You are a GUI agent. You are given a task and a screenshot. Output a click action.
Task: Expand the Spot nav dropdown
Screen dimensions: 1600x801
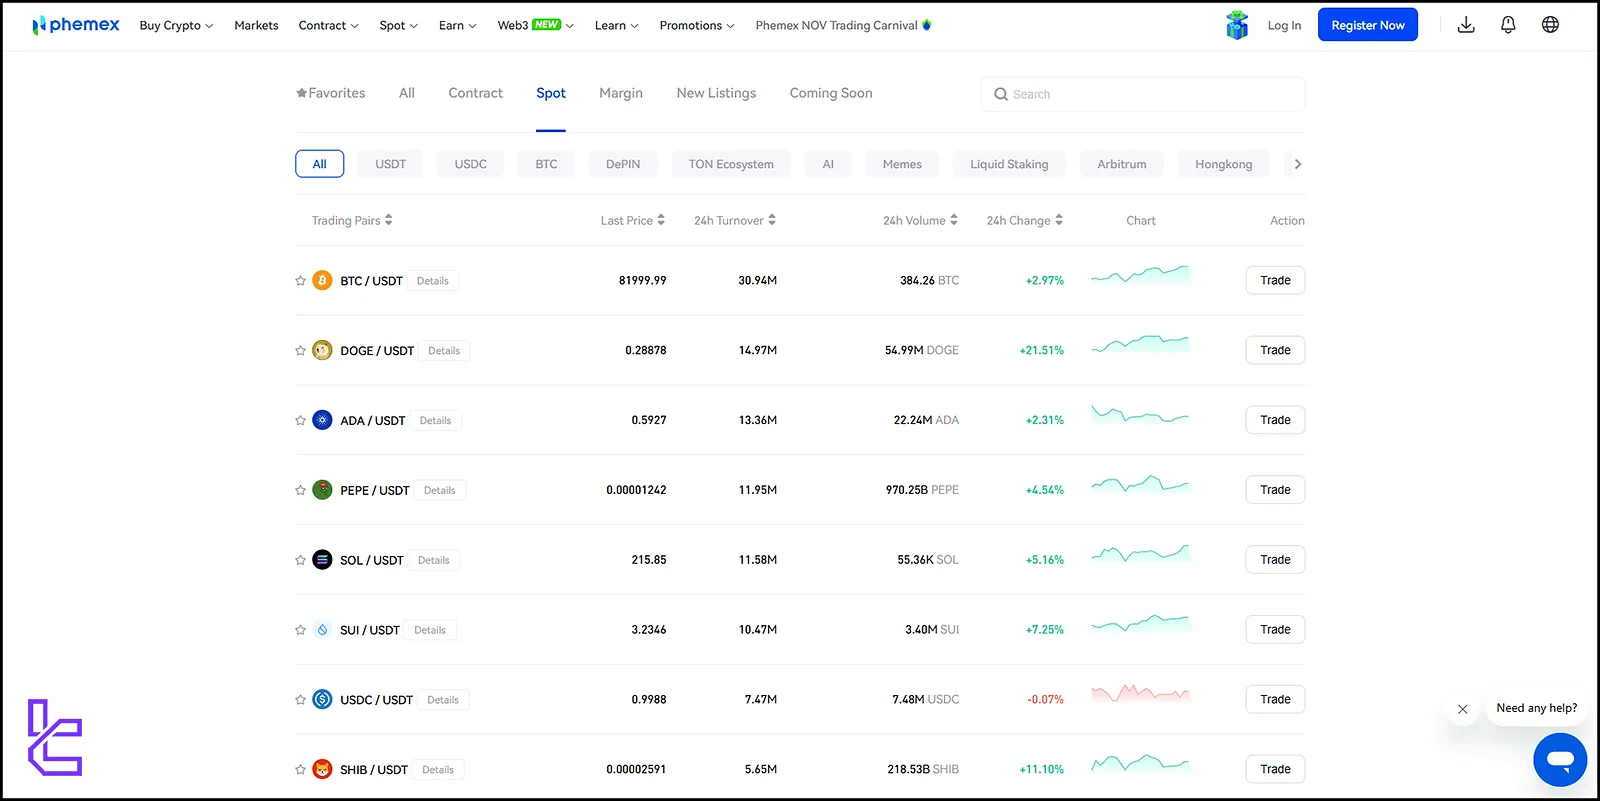(x=398, y=25)
